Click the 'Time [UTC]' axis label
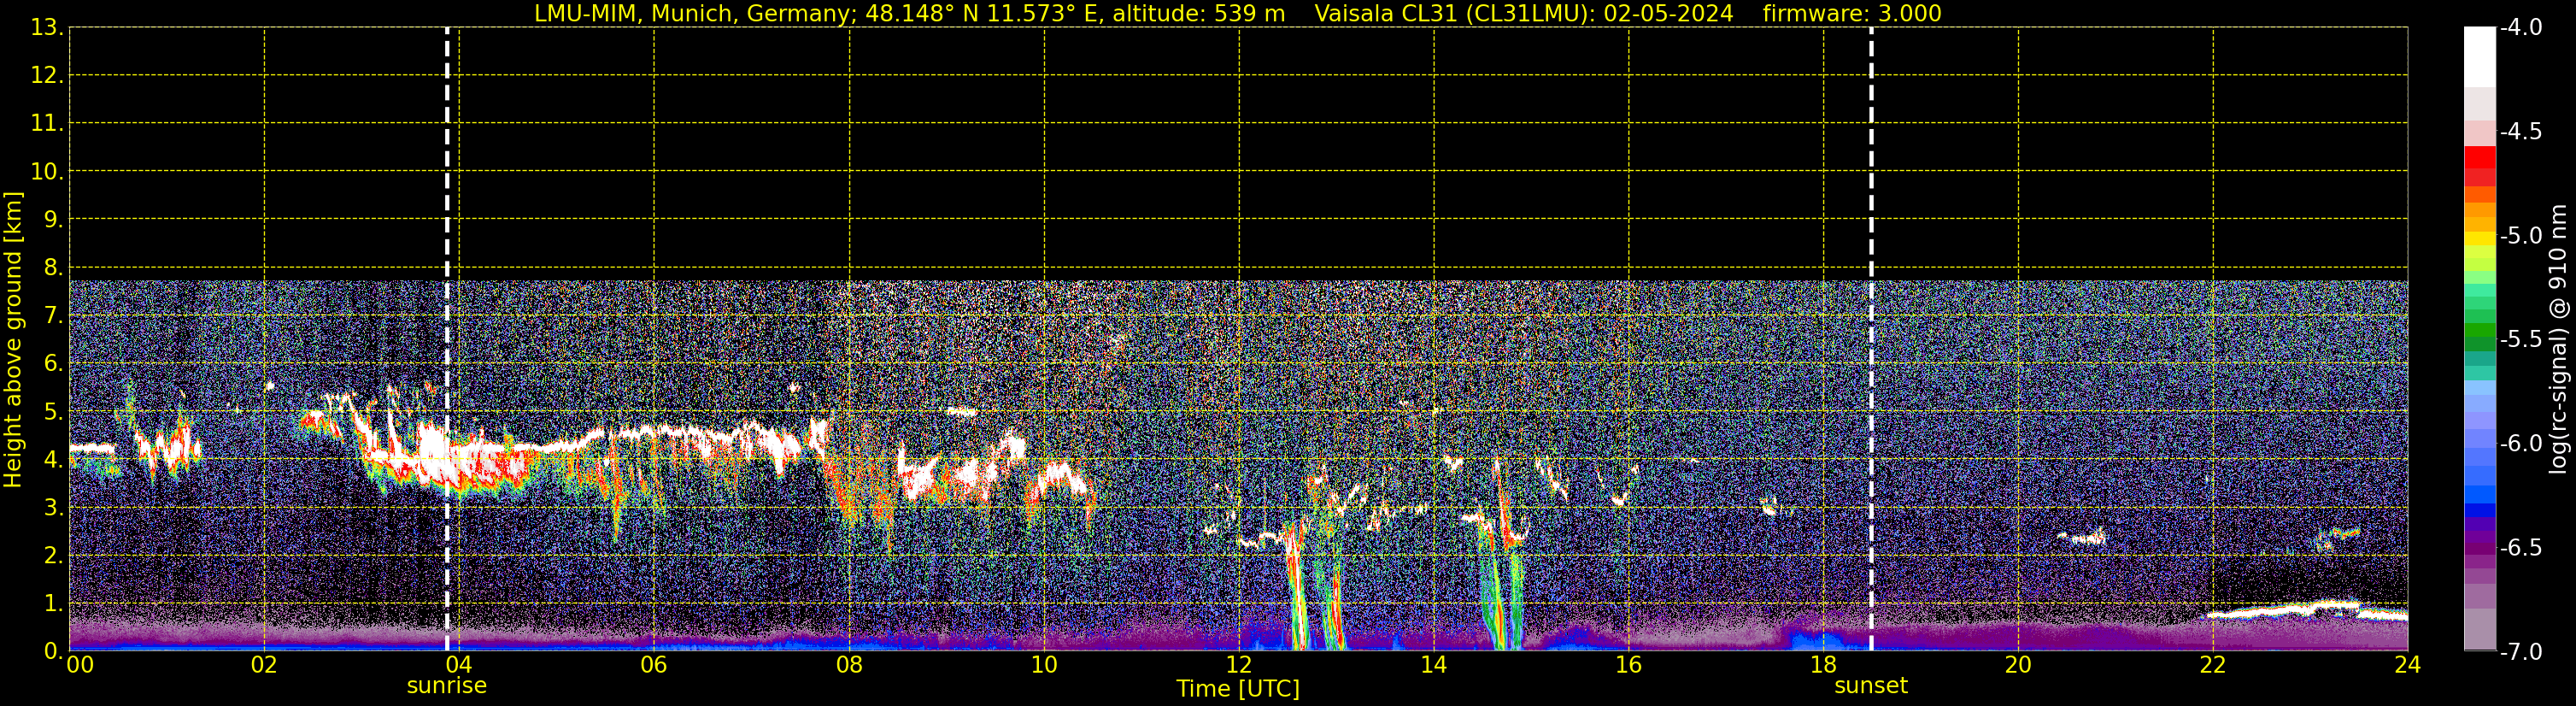Image resolution: width=2576 pixels, height=706 pixels. 1238,689
